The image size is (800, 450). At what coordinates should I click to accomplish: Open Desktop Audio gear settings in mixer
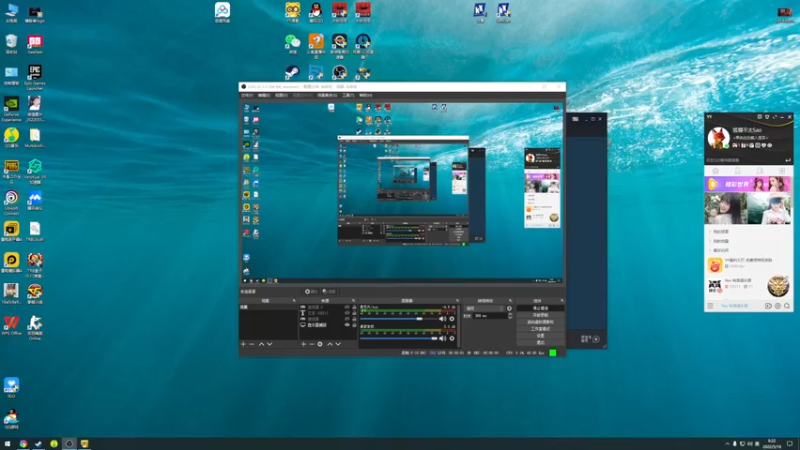[x=452, y=338]
